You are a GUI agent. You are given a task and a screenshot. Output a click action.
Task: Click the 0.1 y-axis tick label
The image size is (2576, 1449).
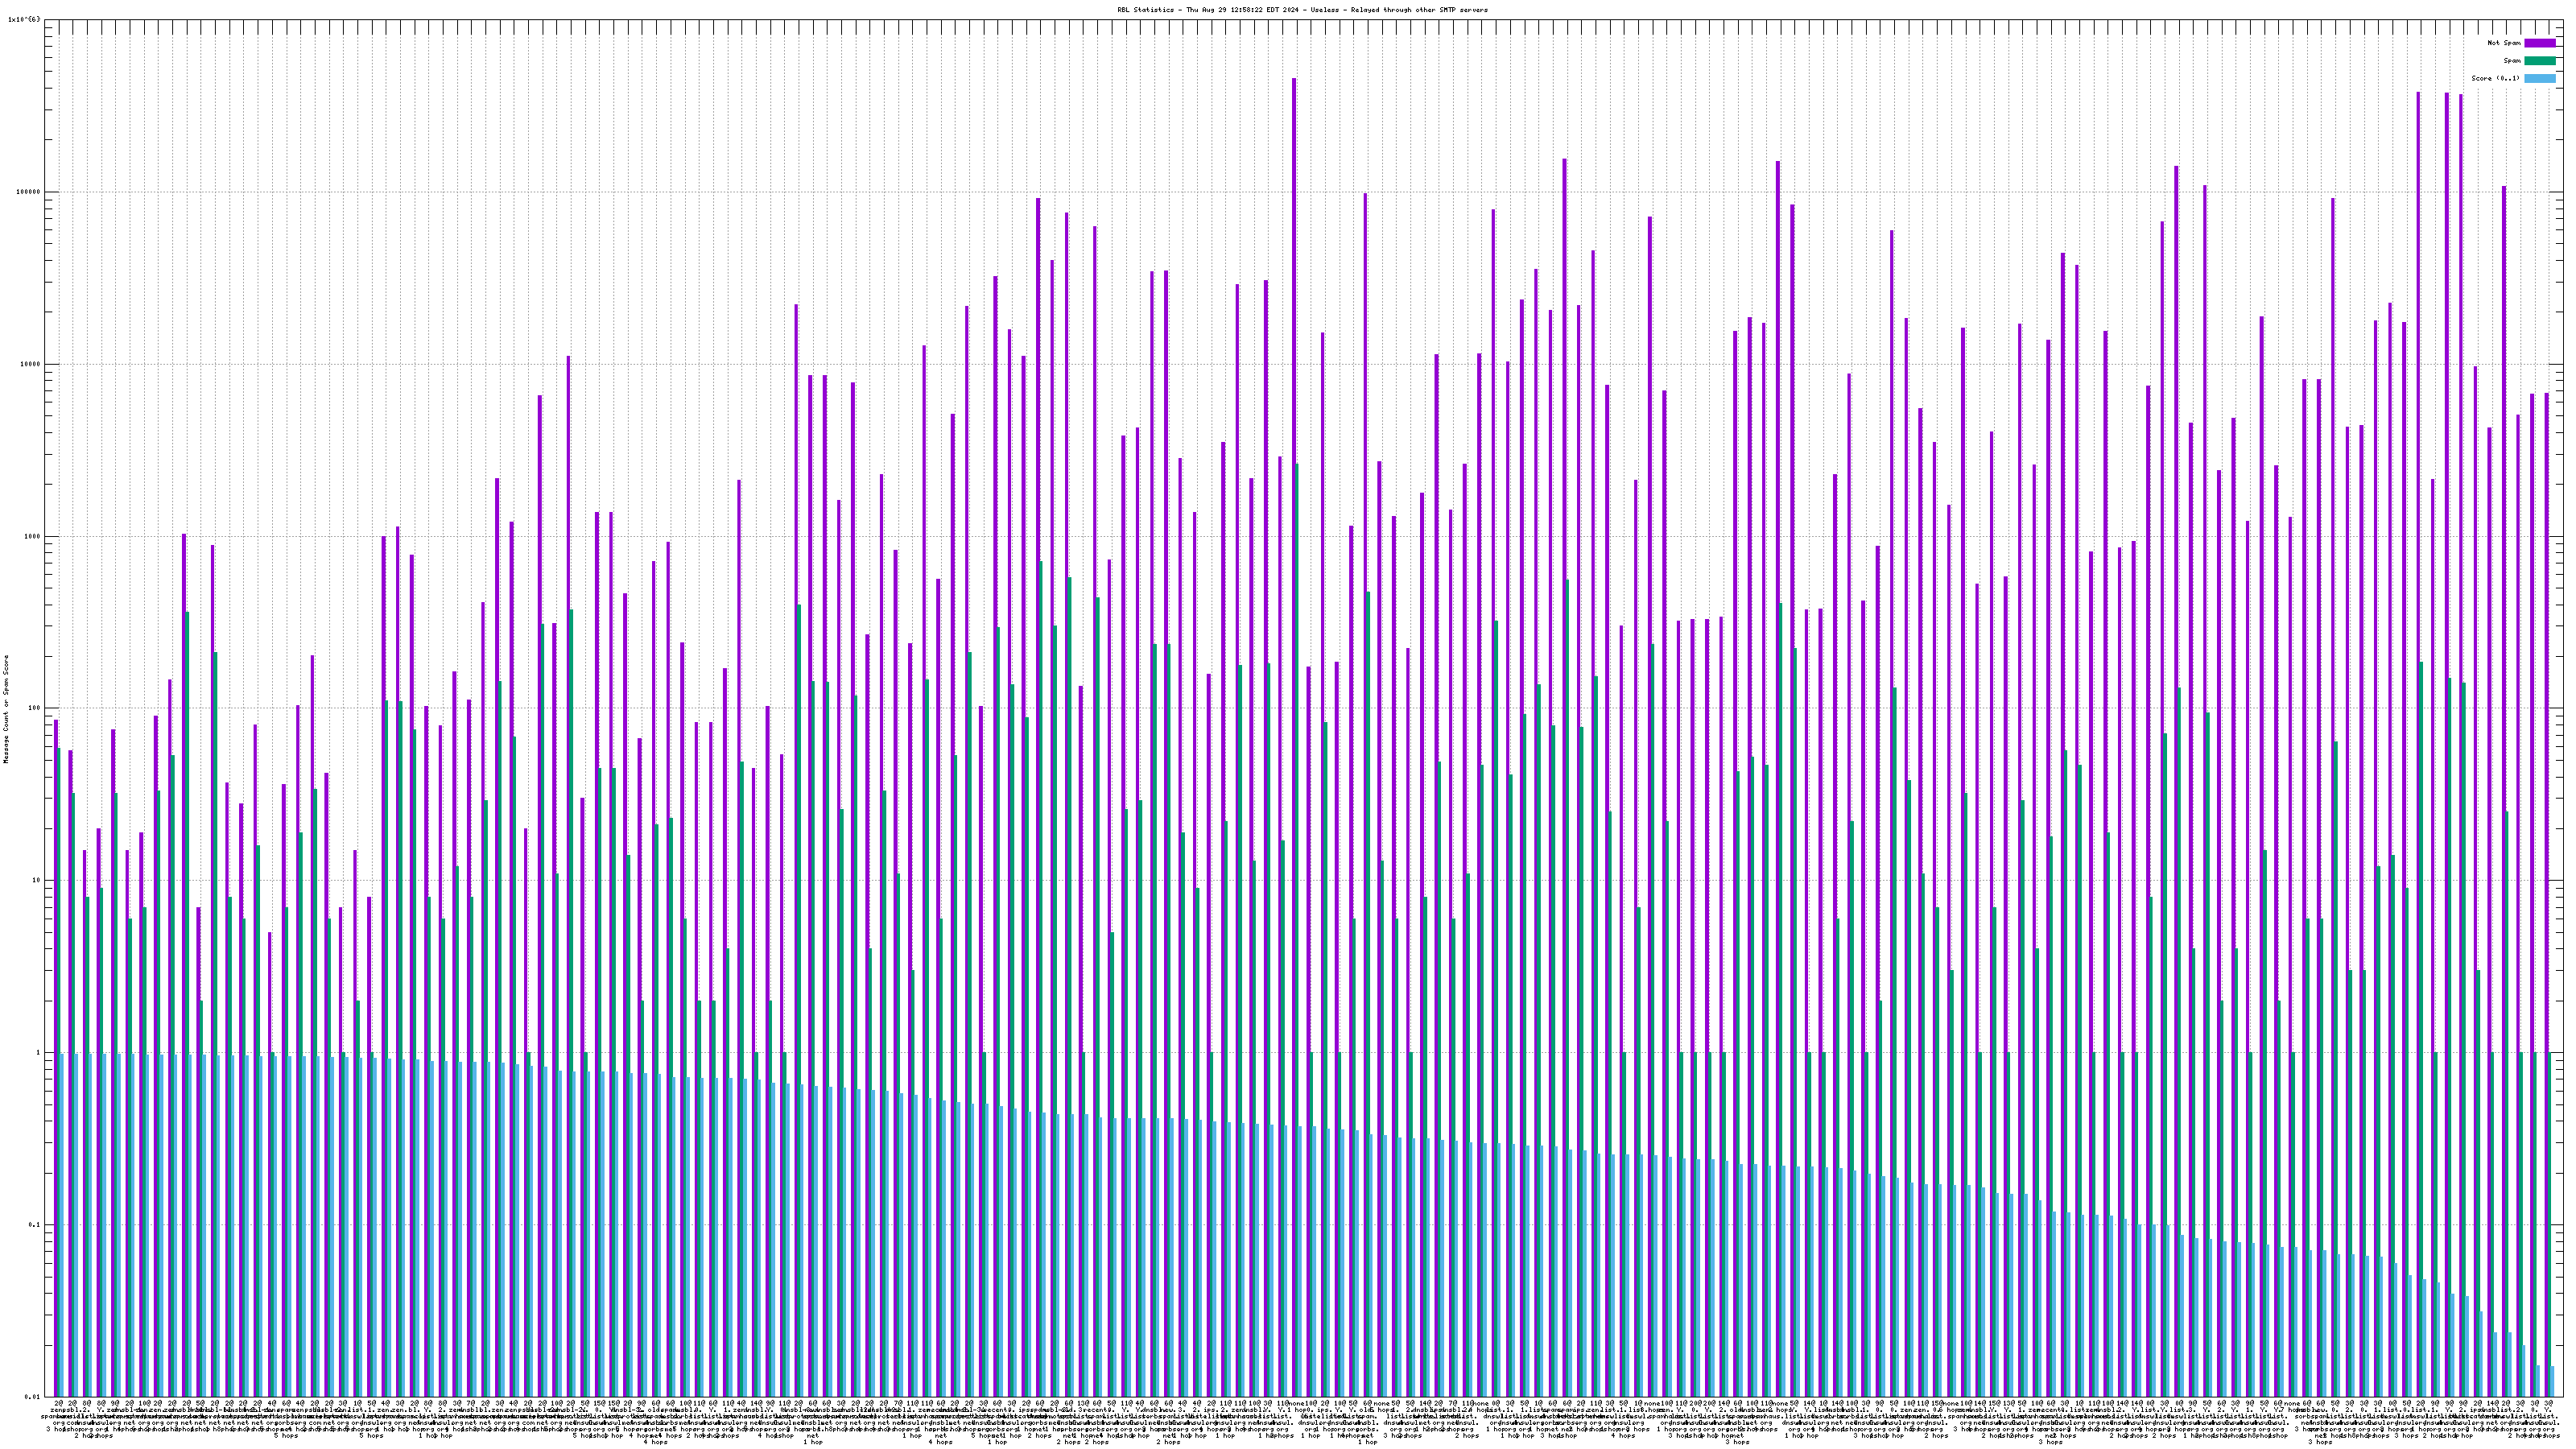point(34,1225)
